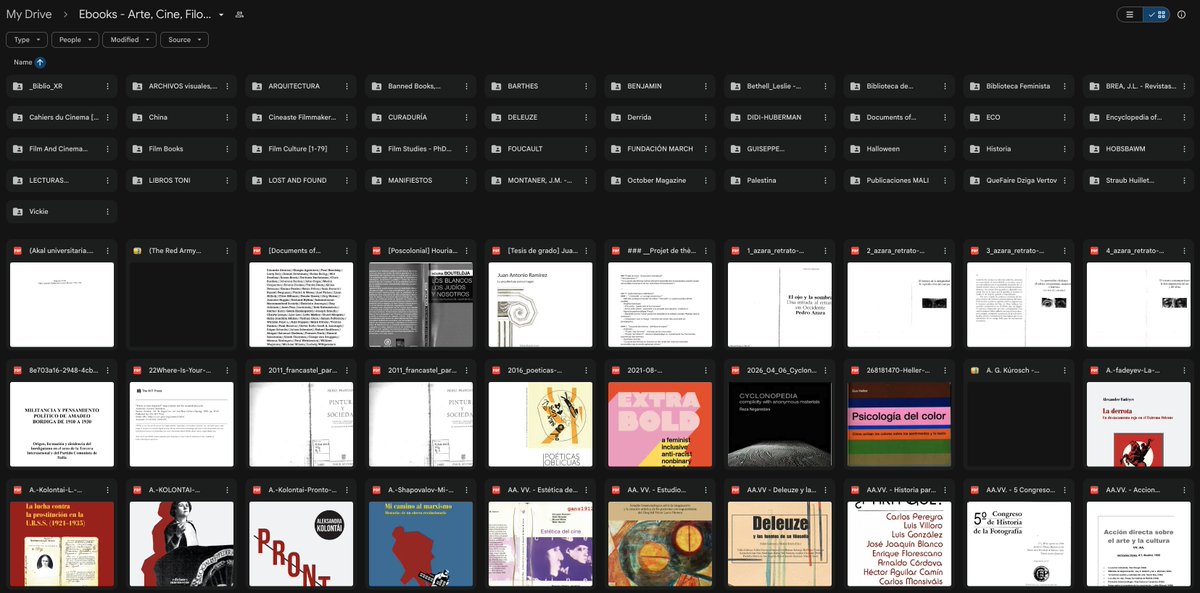1200x593 pixels.
Task: Open the PRONTO Aleksandra Kolontai cover thumbnail
Action: click(301, 544)
